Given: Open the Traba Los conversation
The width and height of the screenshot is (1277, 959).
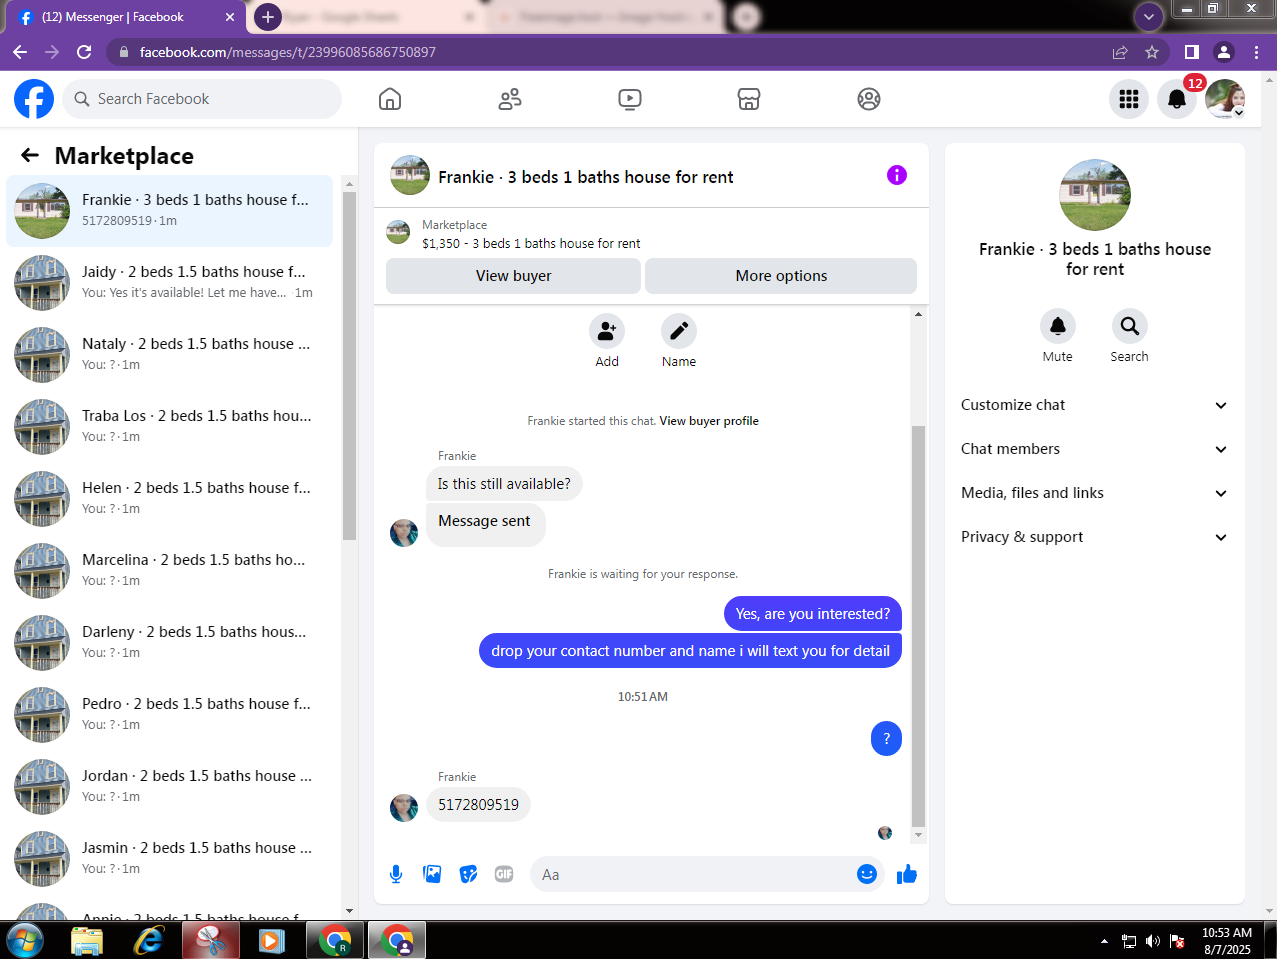Looking at the screenshot, I should (170, 427).
